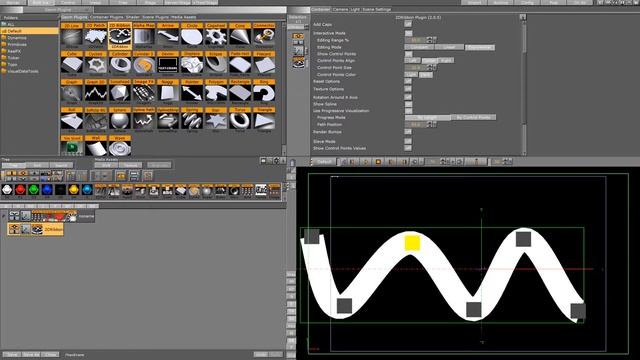
Task: Set Editing Mode to Linear
Action: (x=449, y=47)
